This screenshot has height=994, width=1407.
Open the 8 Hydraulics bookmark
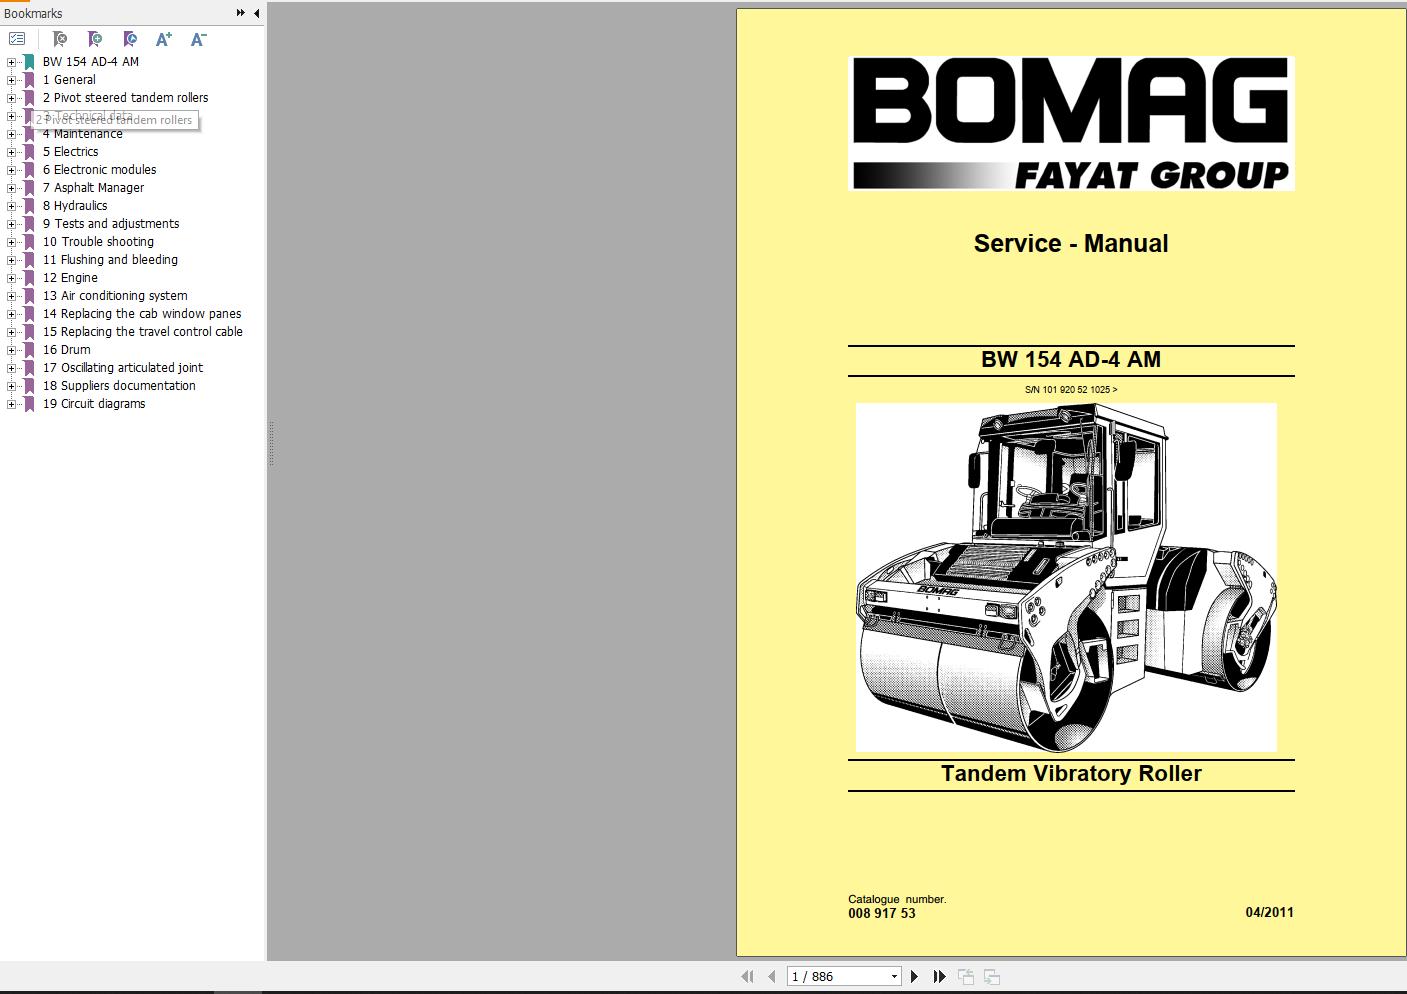coord(75,206)
